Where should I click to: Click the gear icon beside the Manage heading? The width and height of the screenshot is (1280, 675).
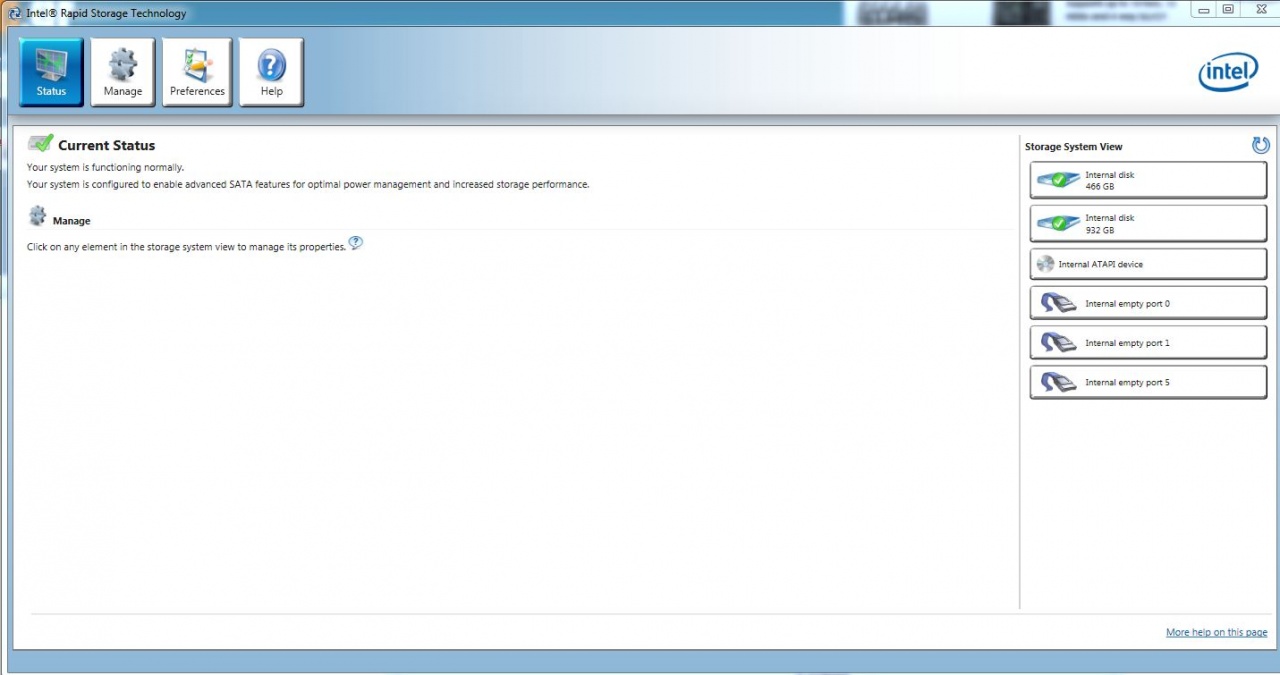(38, 216)
